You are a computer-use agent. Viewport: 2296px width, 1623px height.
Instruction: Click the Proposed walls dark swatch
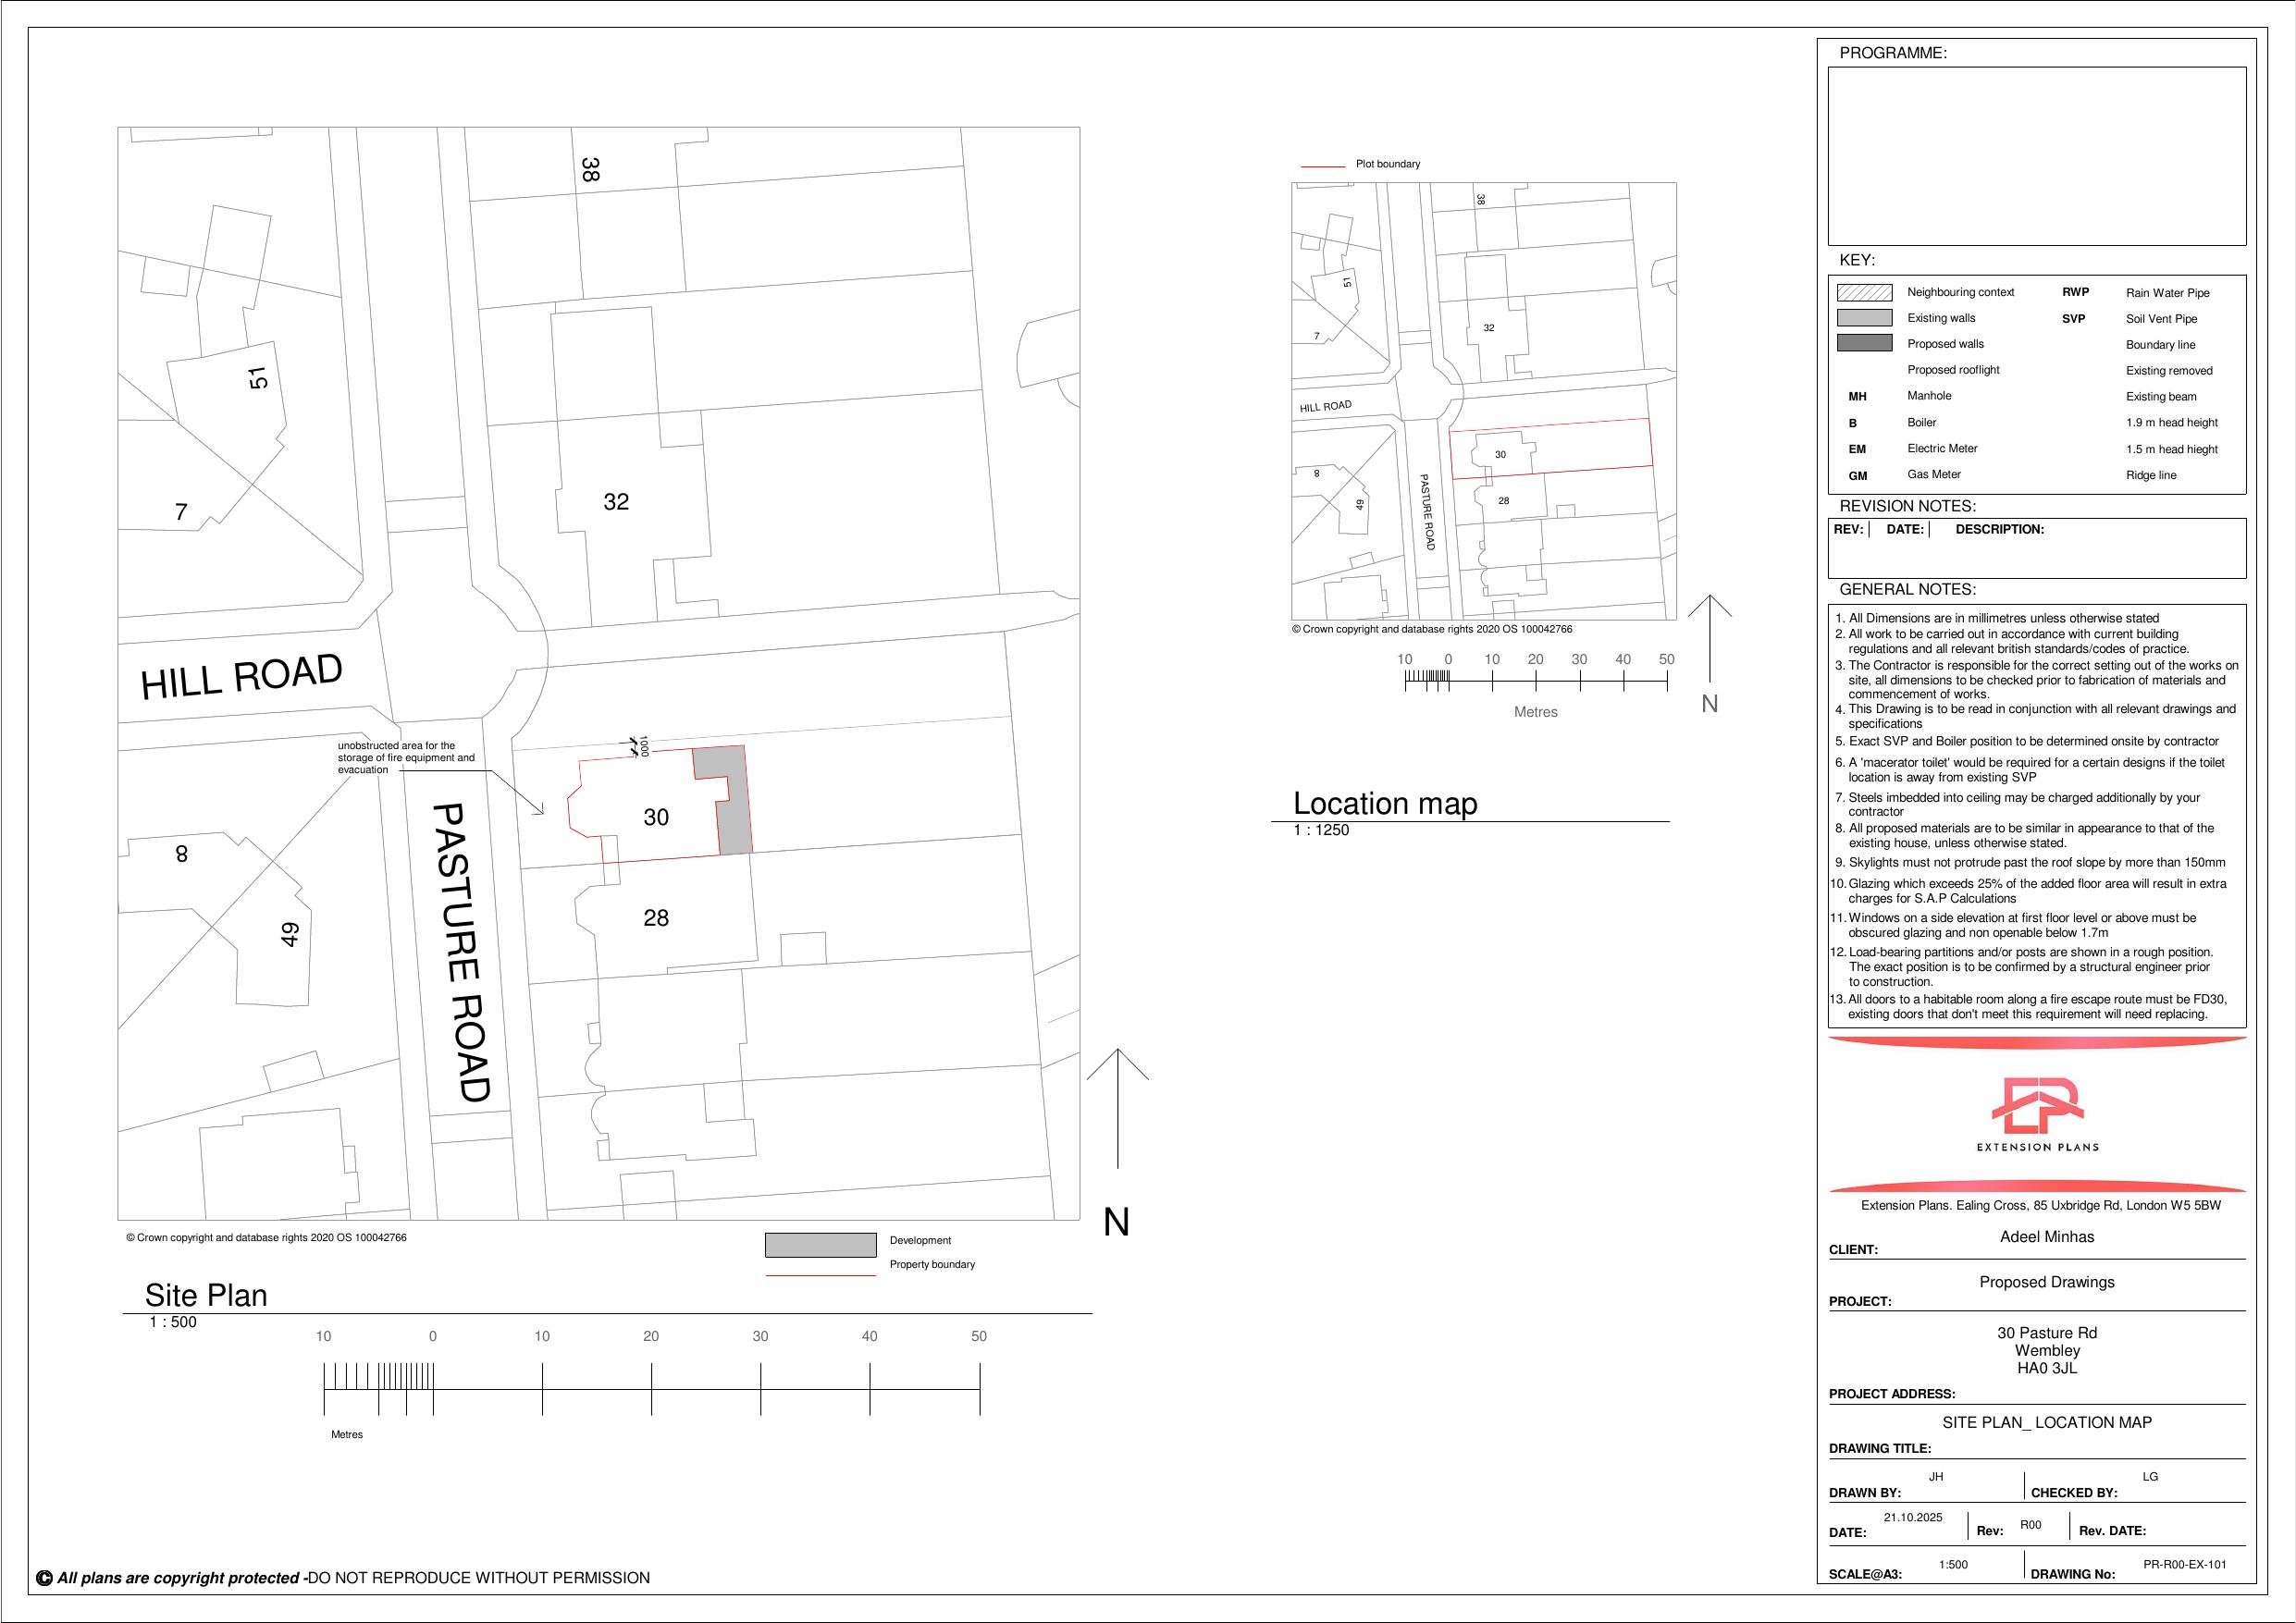click(x=1866, y=344)
